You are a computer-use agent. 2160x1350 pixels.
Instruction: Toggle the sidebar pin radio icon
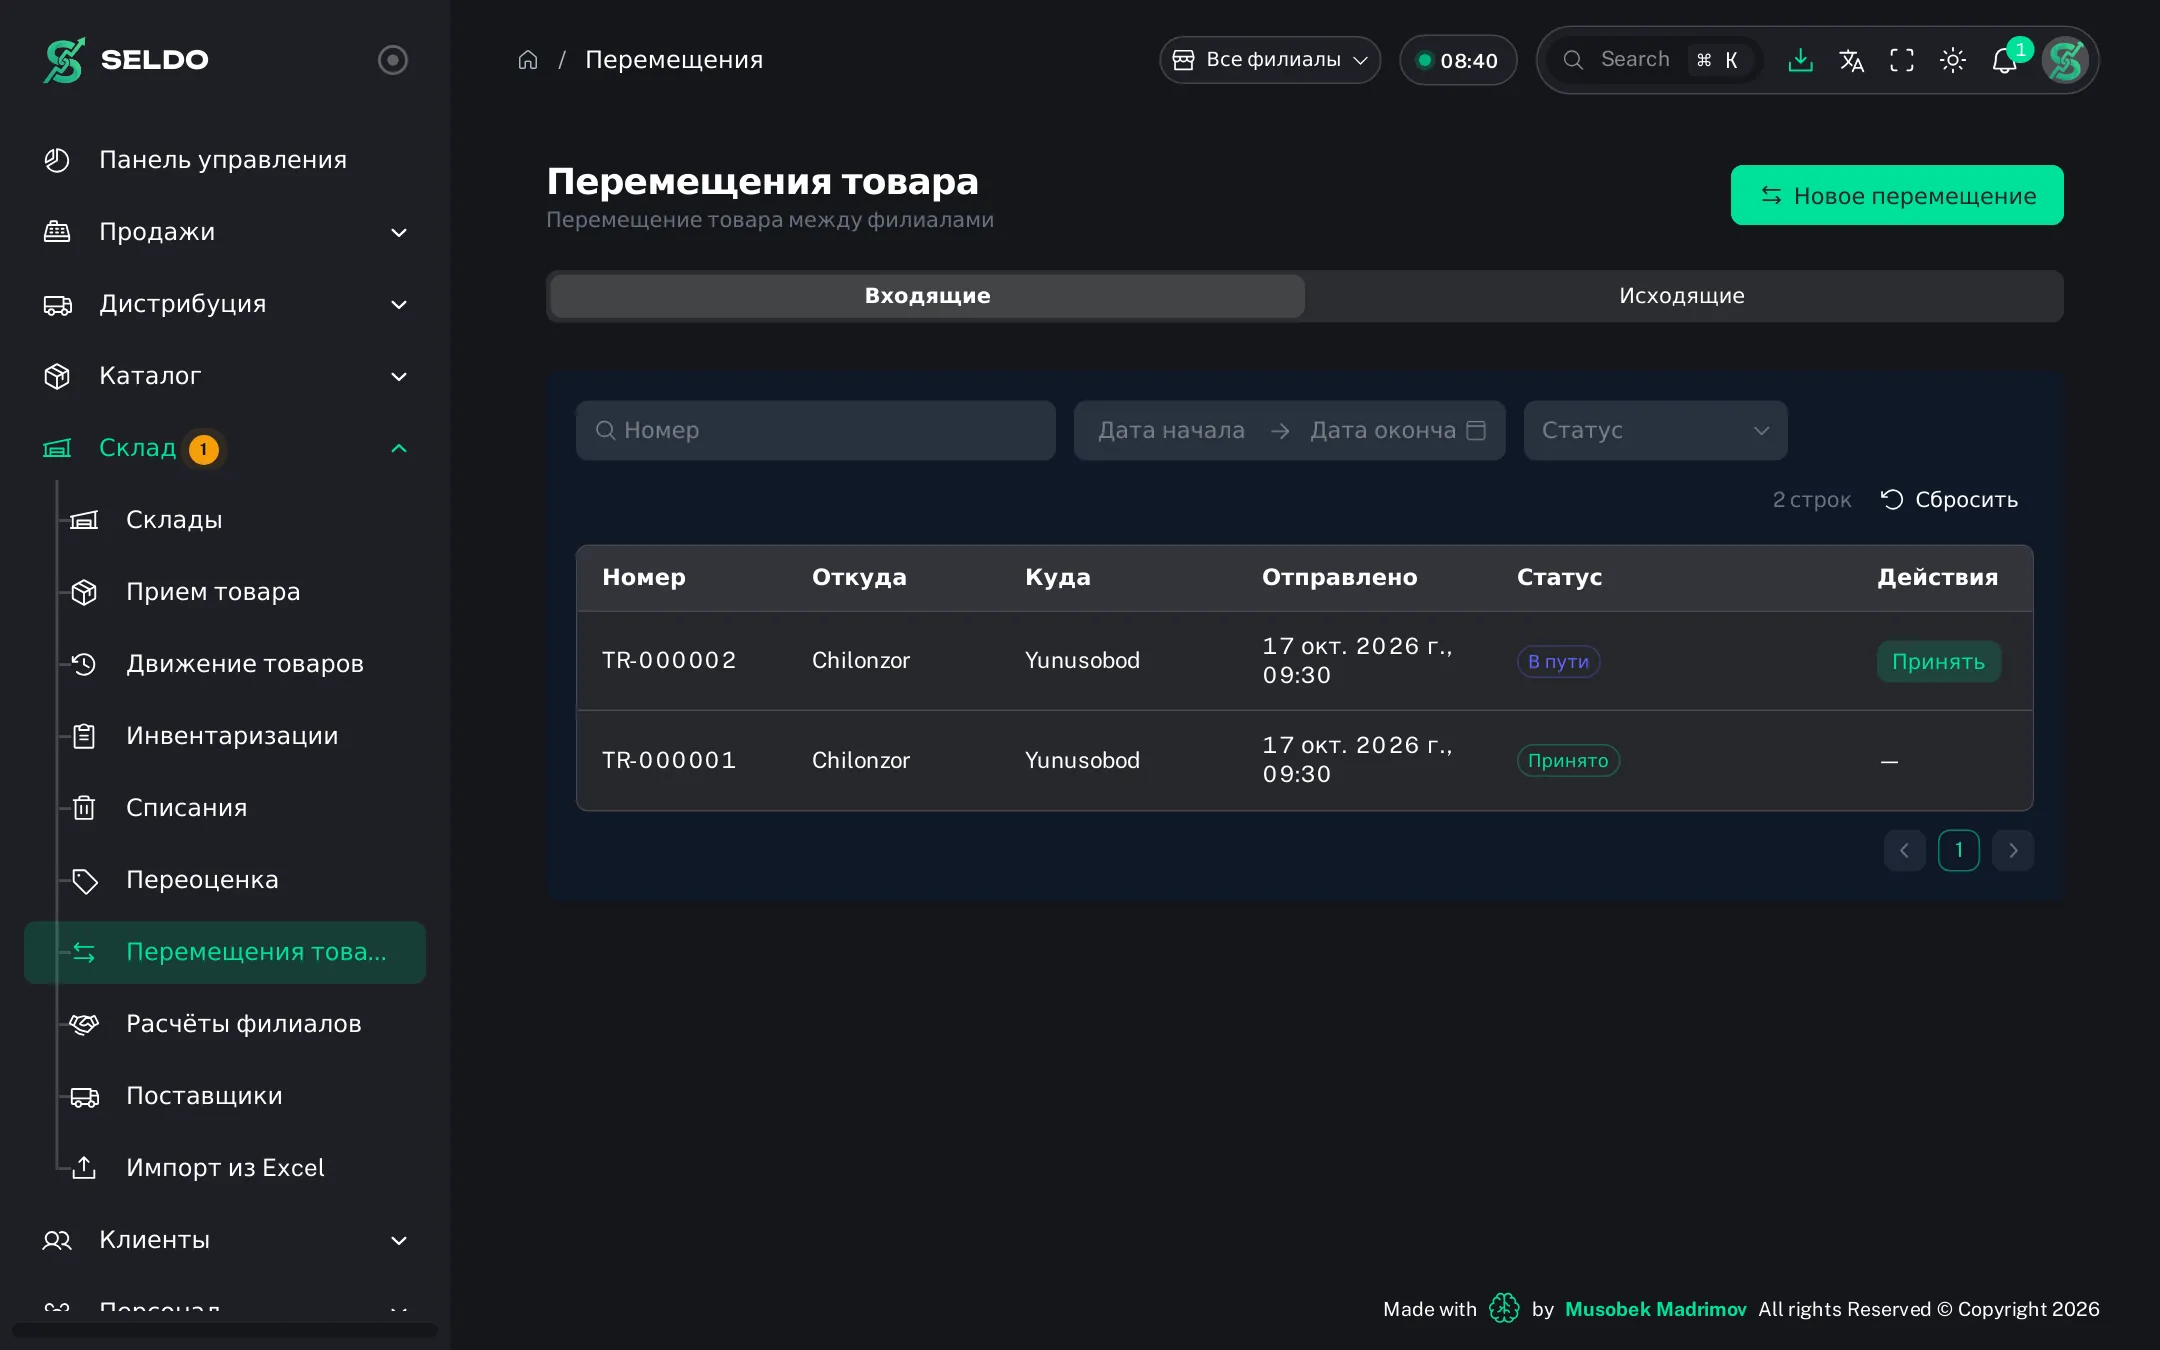[x=393, y=60]
